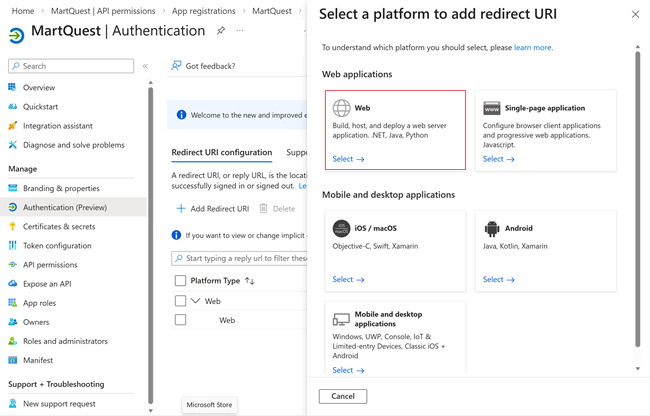Click the Got feedback person icon
Image resolution: width=650 pixels, height=416 pixels.
click(176, 65)
